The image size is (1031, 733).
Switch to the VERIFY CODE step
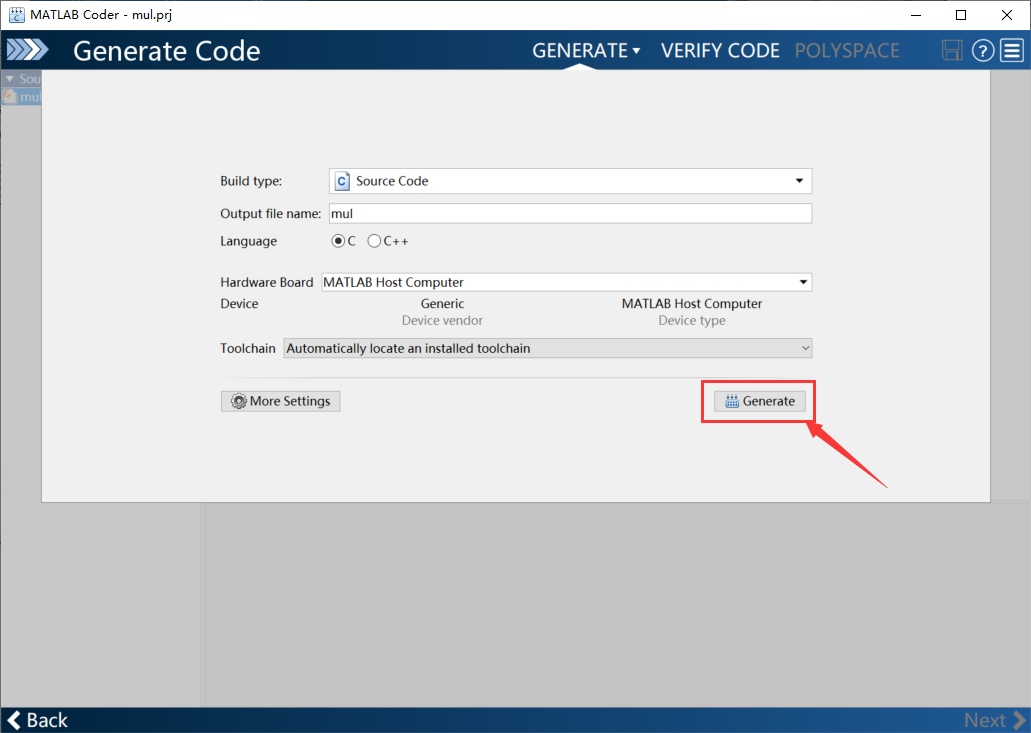coord(720,51)
